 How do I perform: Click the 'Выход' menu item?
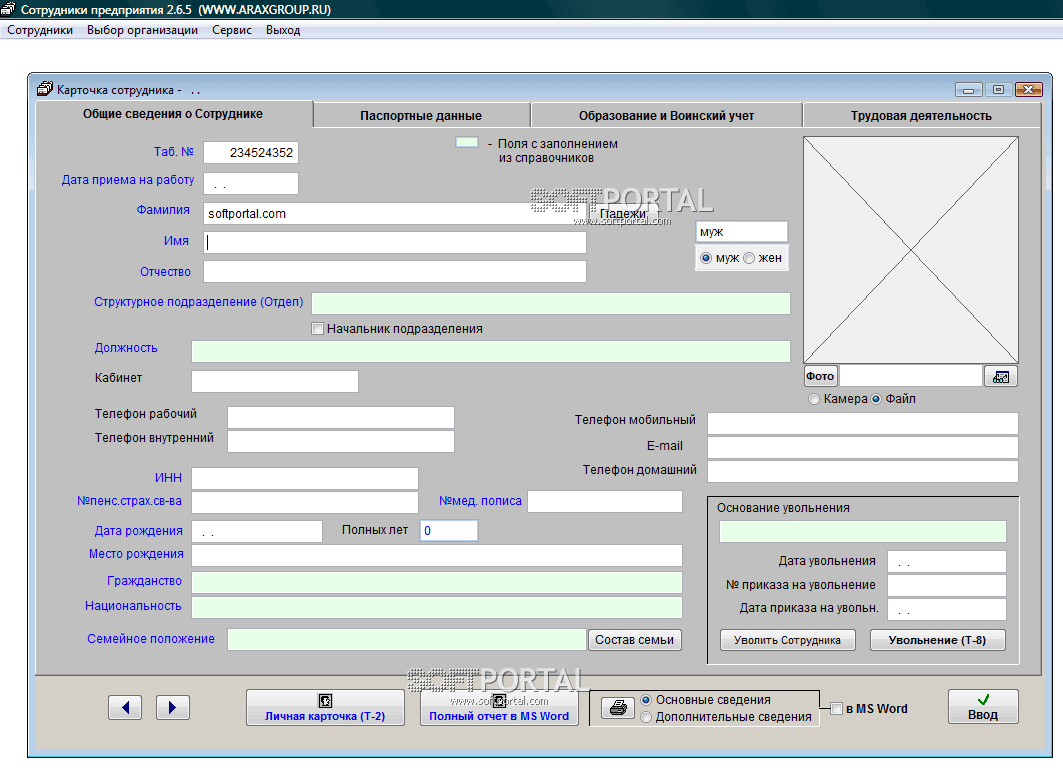pyautogui.click(x=283, y=30)
